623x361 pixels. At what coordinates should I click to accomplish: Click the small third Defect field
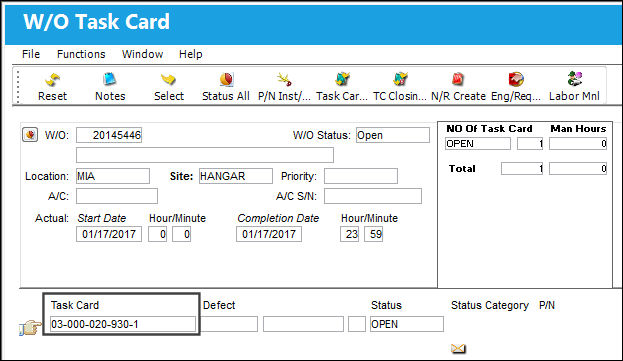click(357, 324)
